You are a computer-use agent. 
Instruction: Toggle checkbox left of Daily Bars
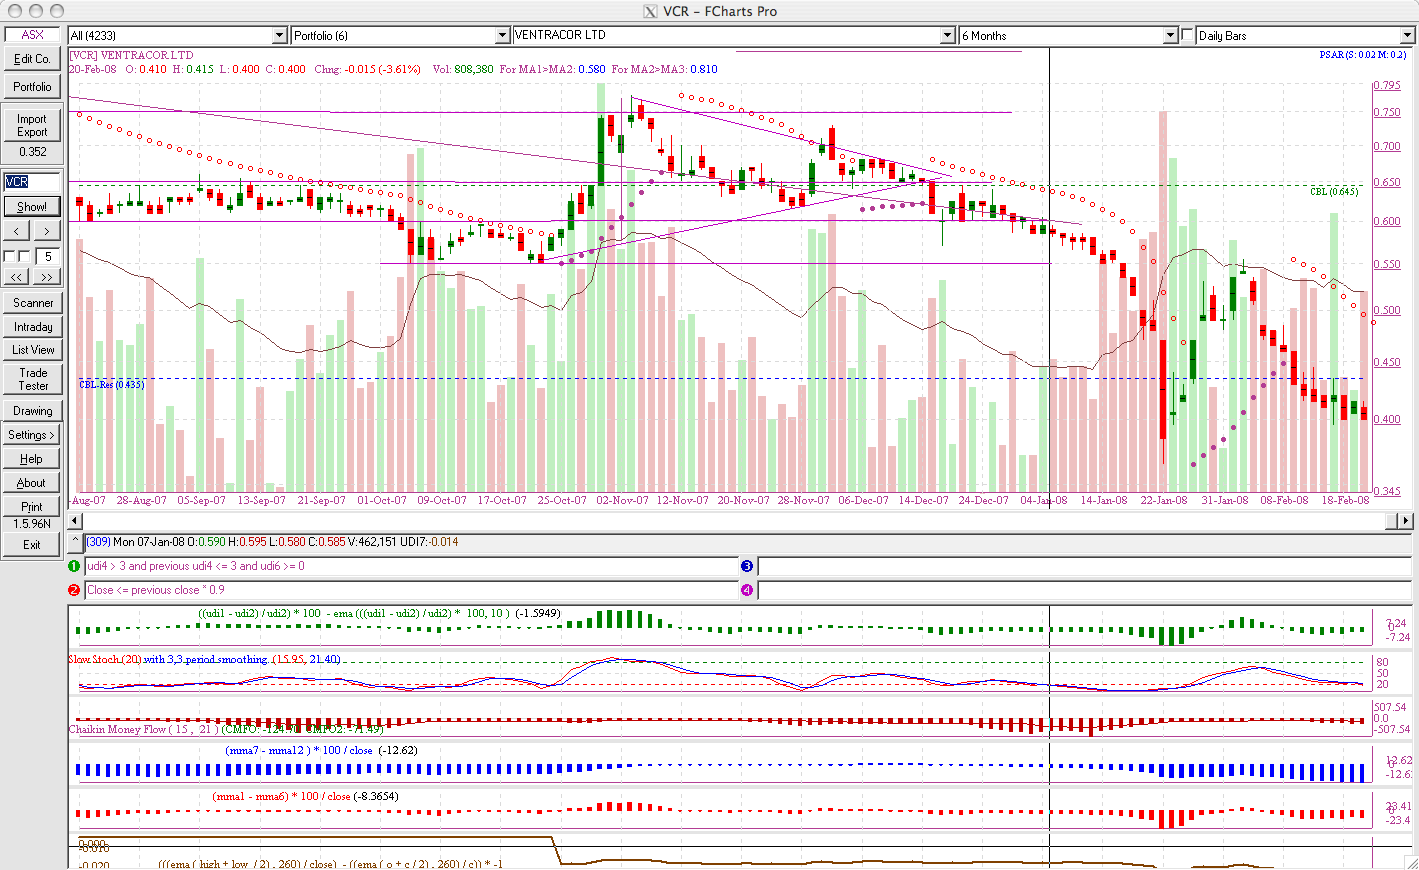pos(1188,35)
